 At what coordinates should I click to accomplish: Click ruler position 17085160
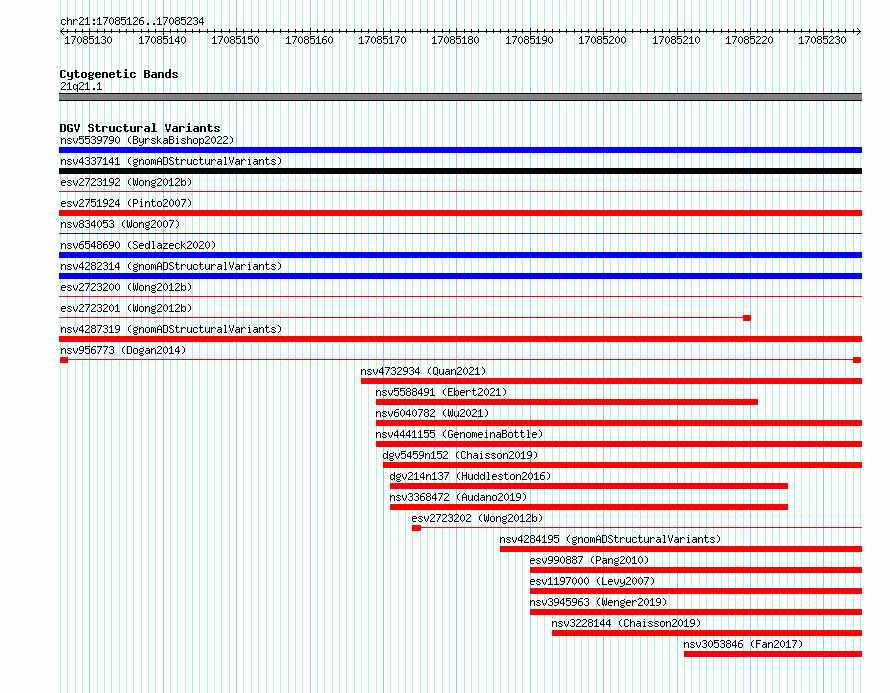309,40
